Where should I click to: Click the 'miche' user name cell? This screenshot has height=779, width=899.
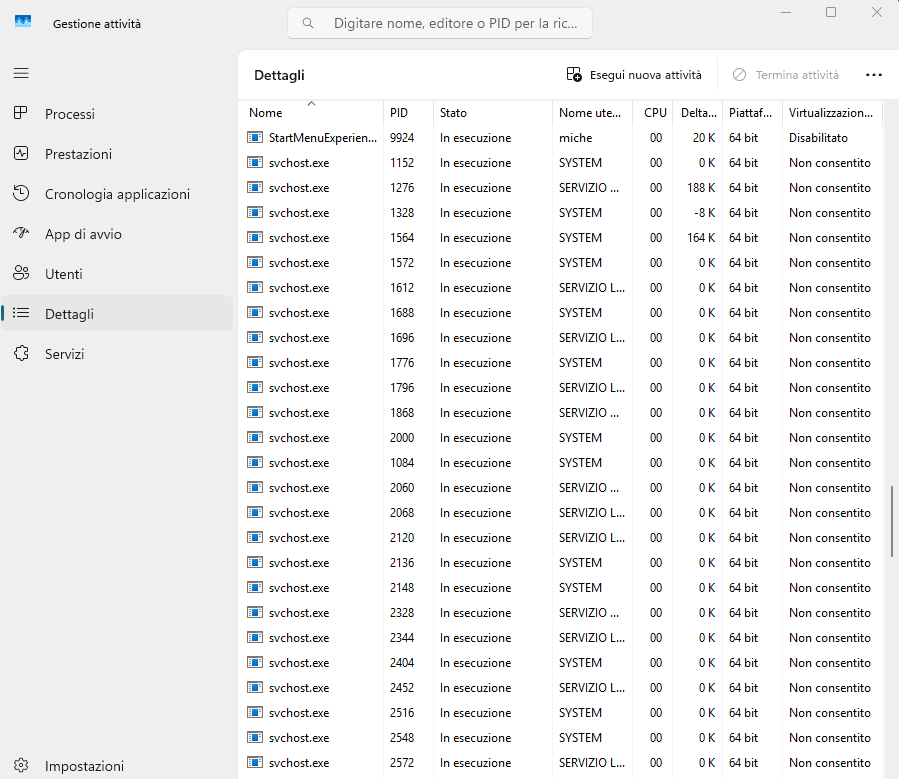tap(576, 138)
